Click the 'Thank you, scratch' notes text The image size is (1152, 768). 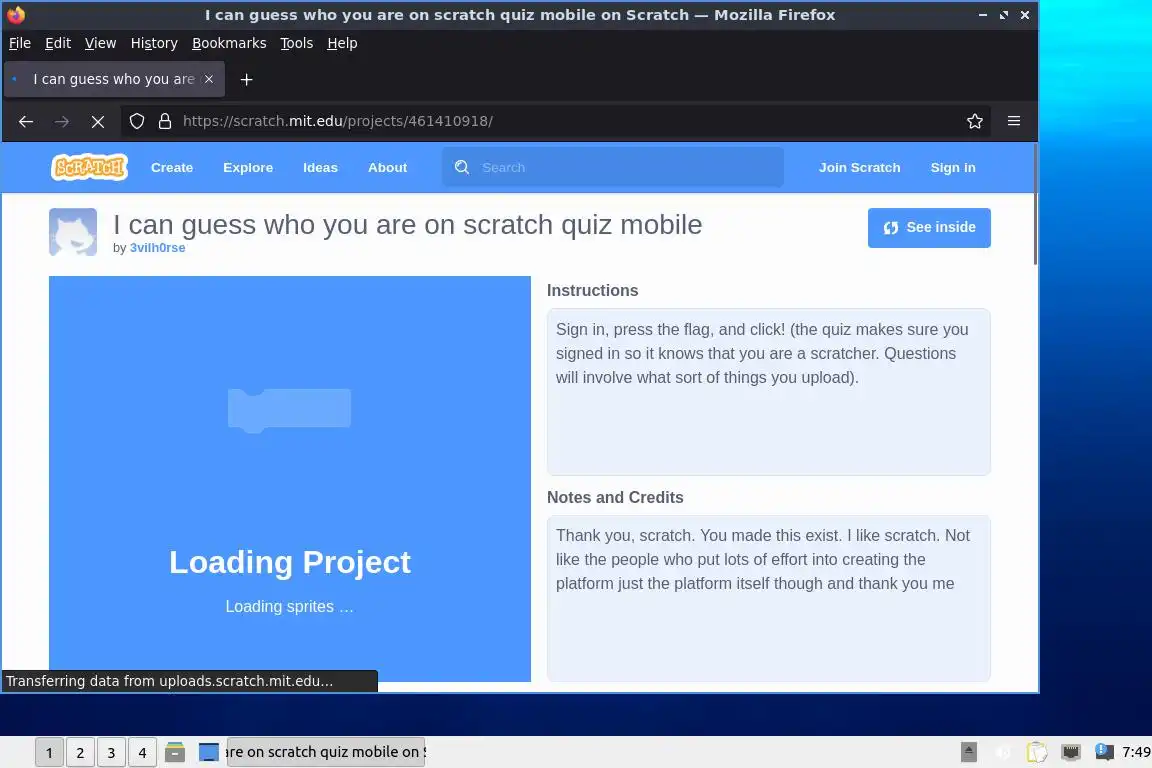pyautogui.click(x=763, y=559)
